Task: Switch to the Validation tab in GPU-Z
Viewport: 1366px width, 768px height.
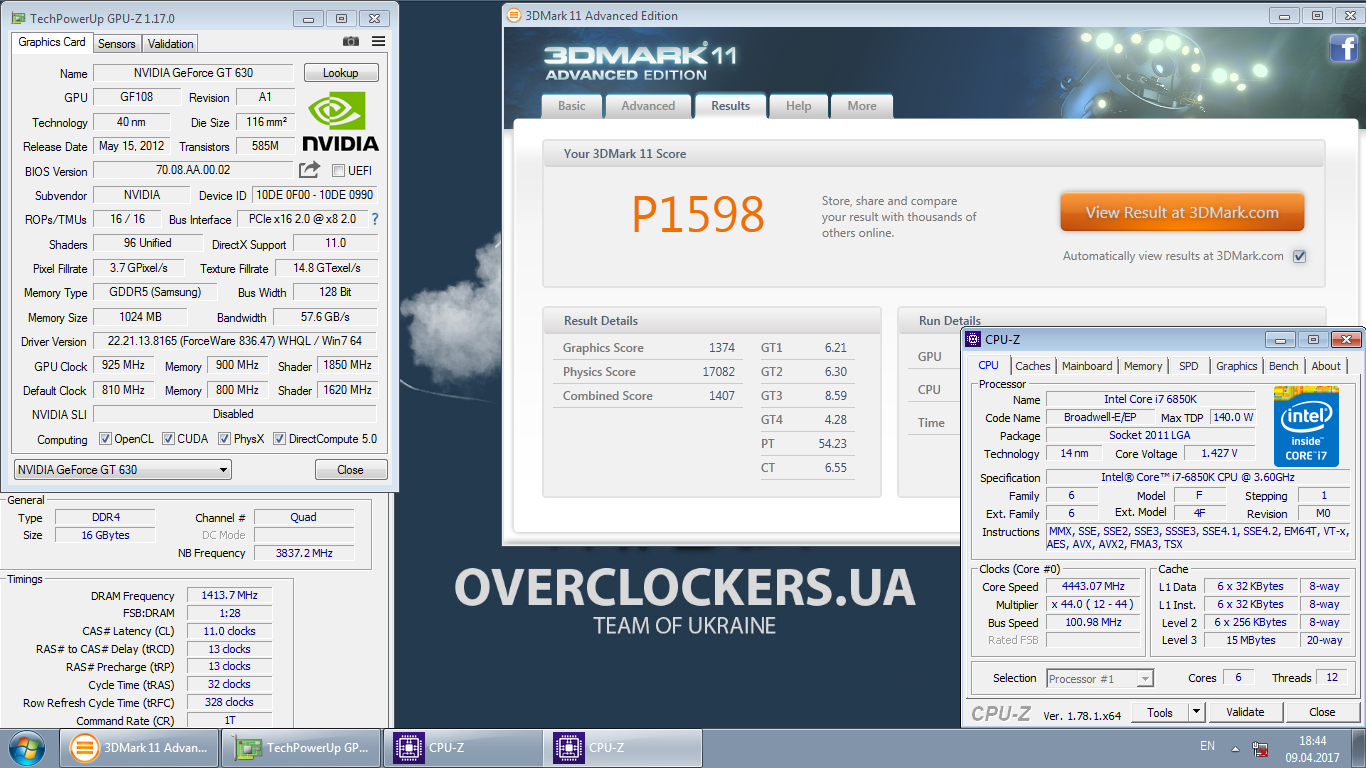Action: coord(170,43)
